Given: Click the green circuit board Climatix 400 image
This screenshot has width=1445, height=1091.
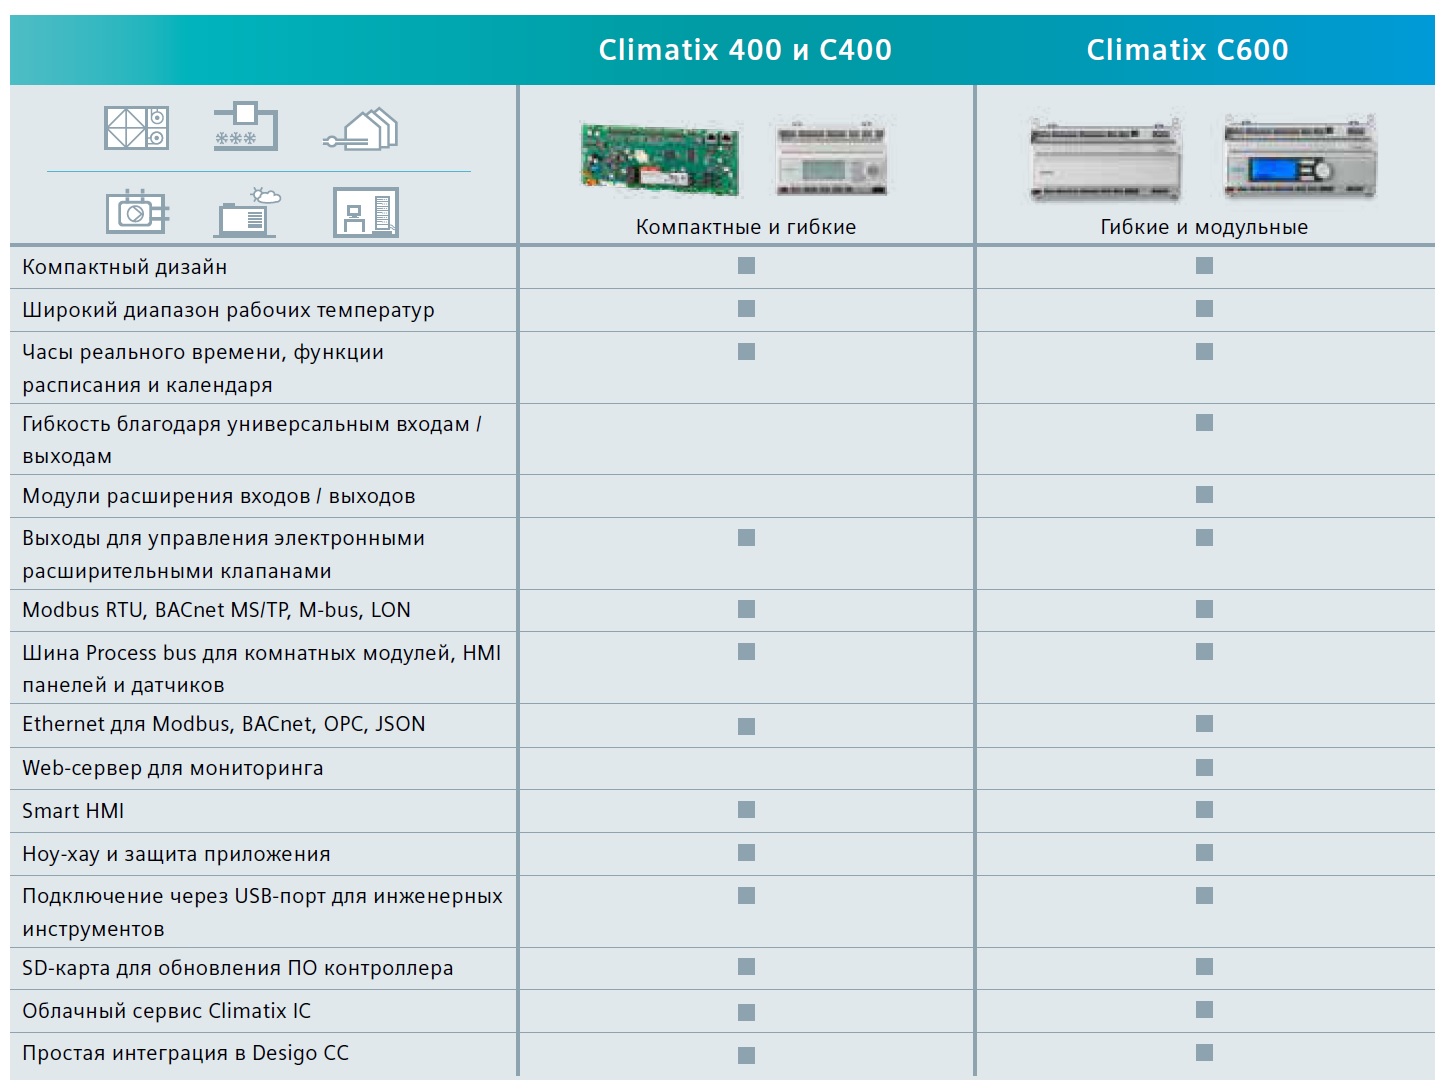Looking at the screenshot, I should 660,159.
